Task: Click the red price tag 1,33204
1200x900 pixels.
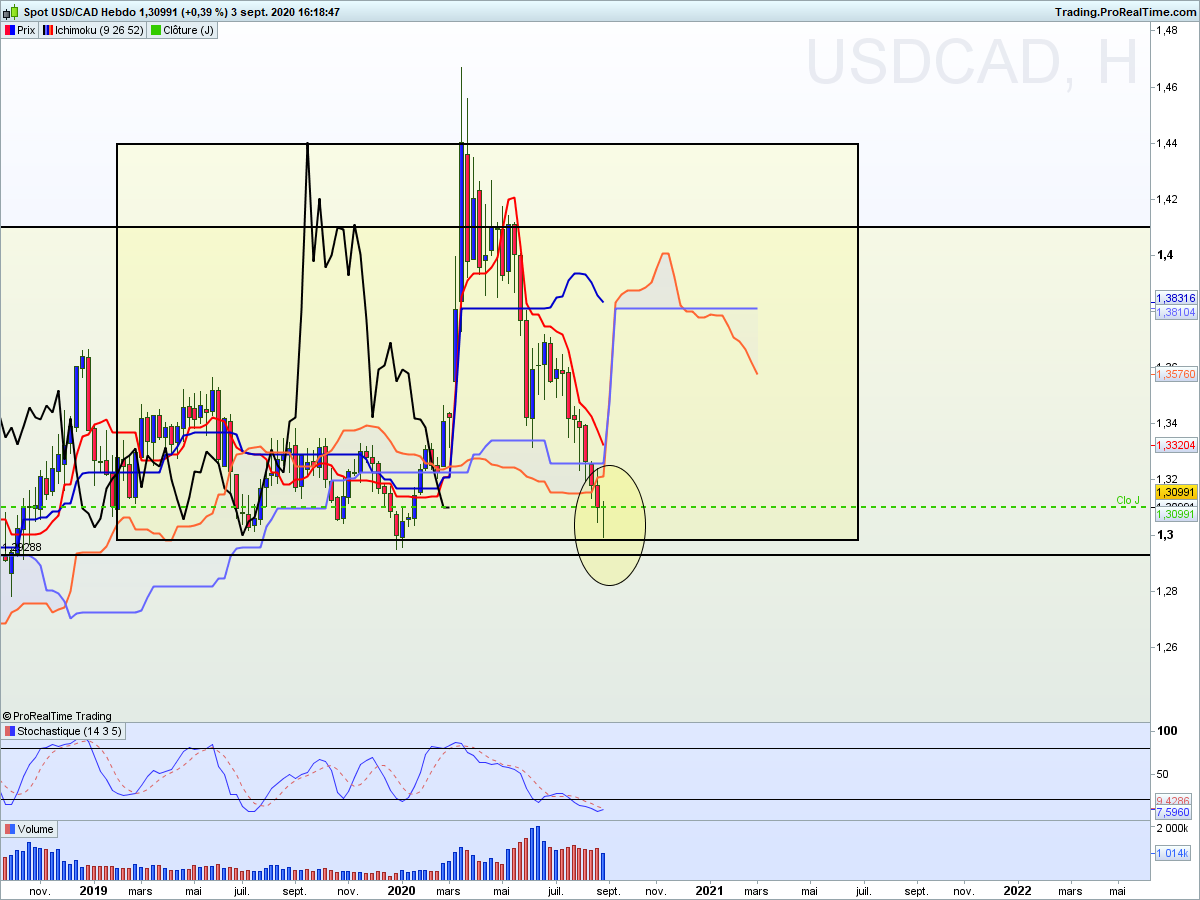Action: click(x=1174, y=445)
